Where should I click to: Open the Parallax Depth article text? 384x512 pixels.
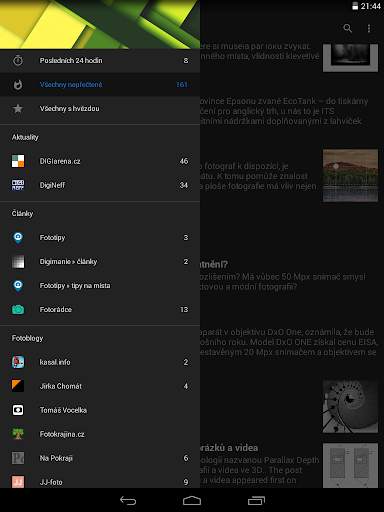point(259,470)
